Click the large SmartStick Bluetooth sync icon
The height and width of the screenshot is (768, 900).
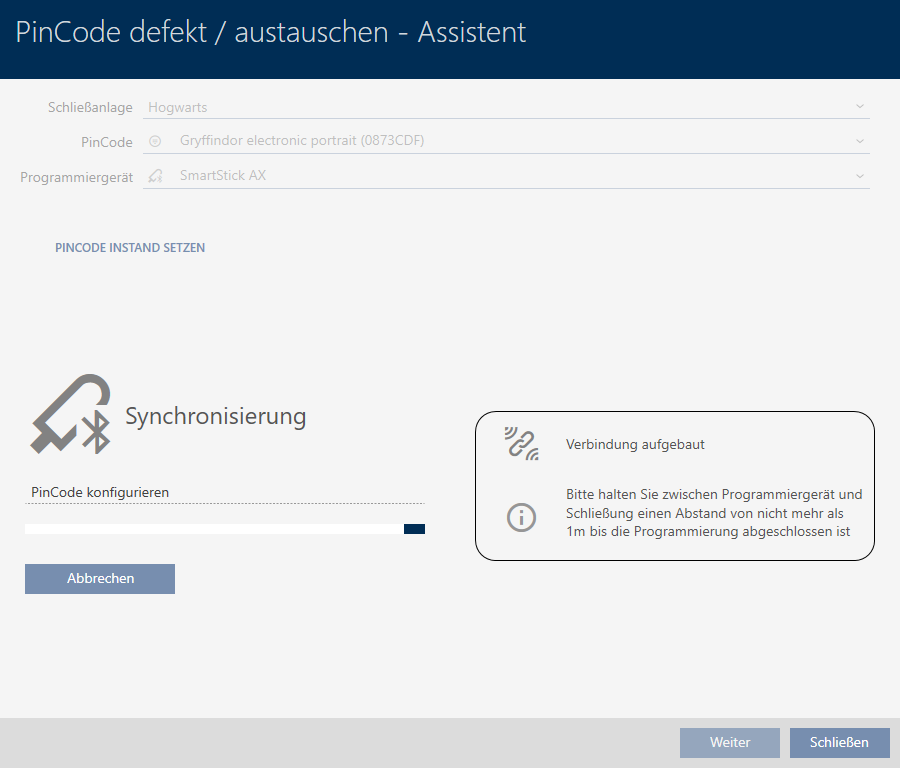click(x=69, y=414)
